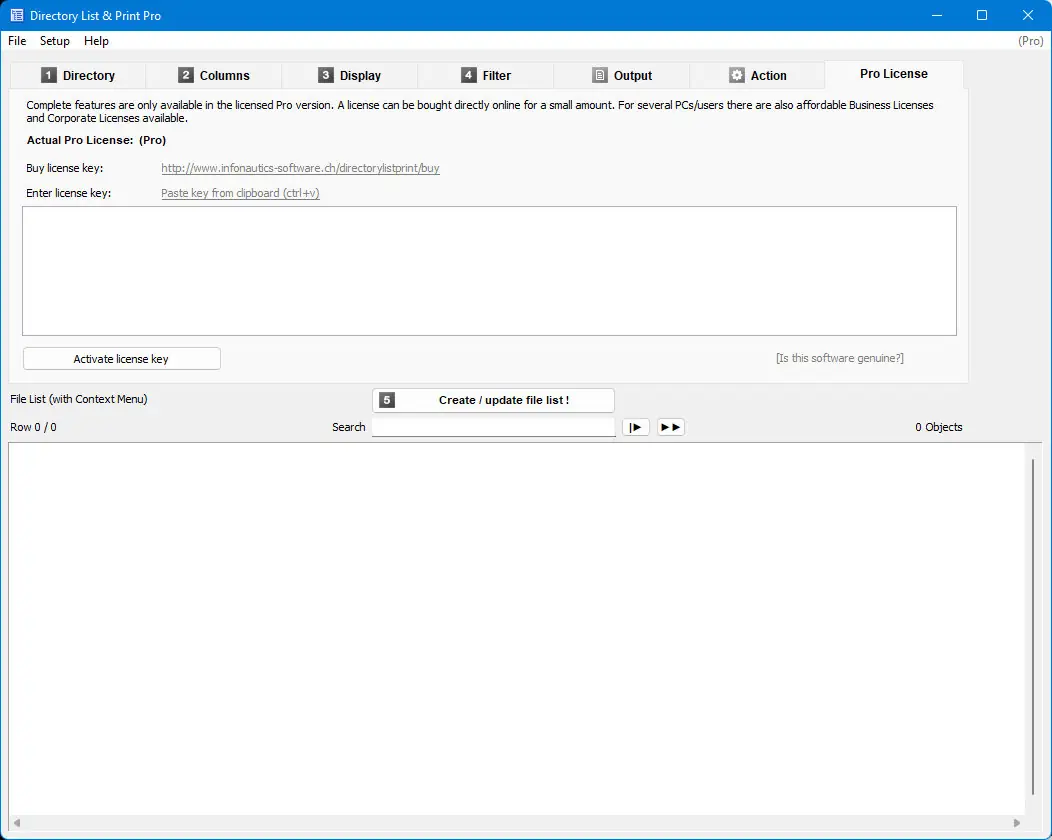
Task: Click the horizontal scrollbar left arrow
Action: point(17,823)
